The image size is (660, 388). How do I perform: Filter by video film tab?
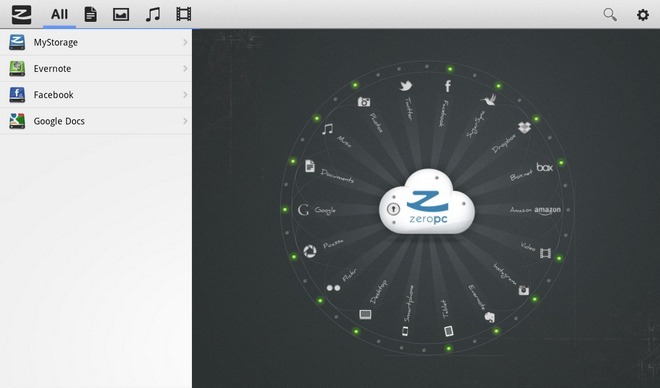[x=184, y=14]
